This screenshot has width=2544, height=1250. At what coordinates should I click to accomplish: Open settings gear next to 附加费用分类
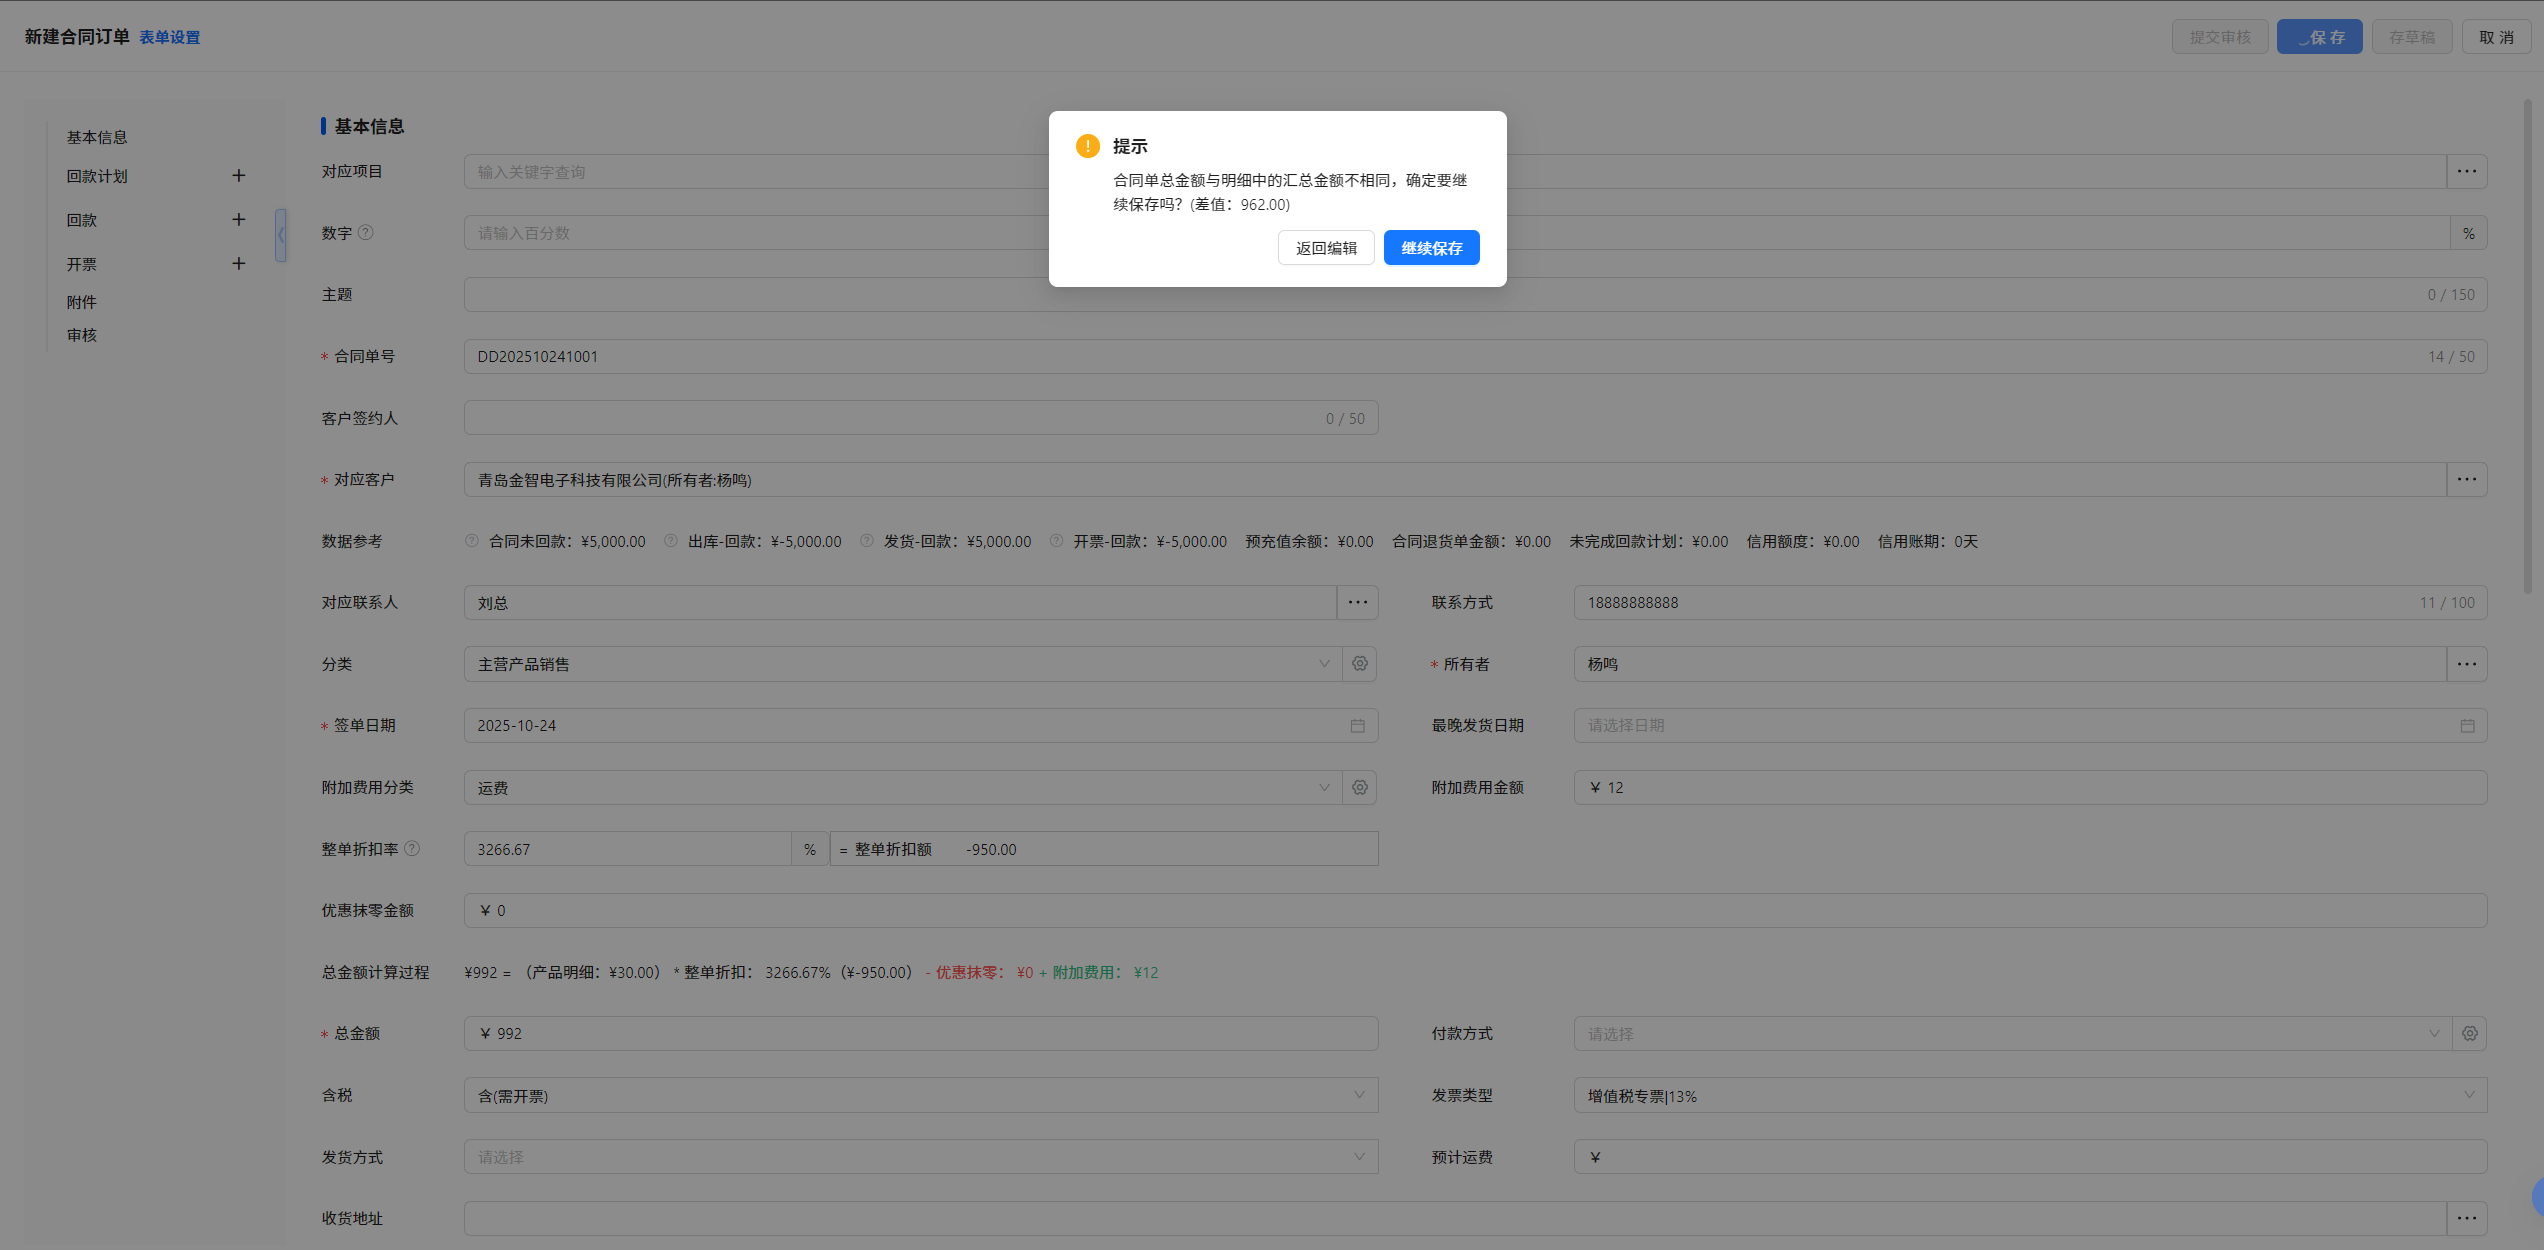point(1359,788)
